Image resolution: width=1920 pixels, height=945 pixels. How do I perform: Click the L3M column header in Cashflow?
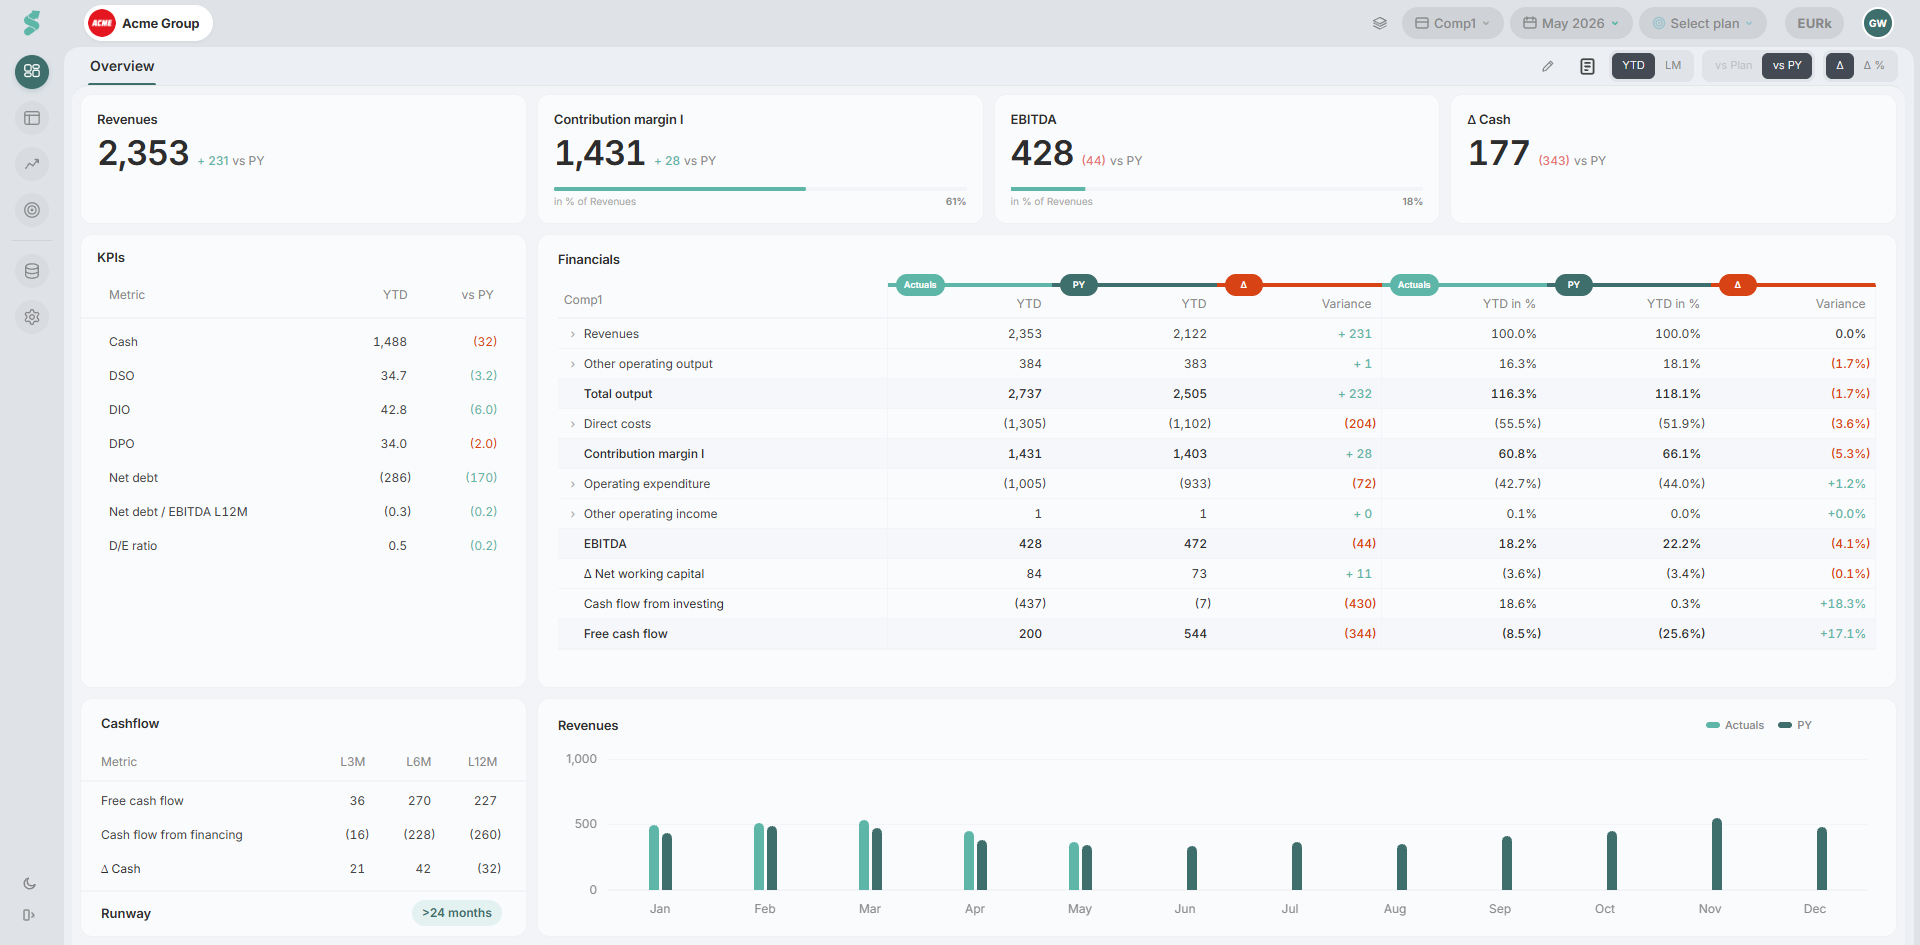click(352, 762)
